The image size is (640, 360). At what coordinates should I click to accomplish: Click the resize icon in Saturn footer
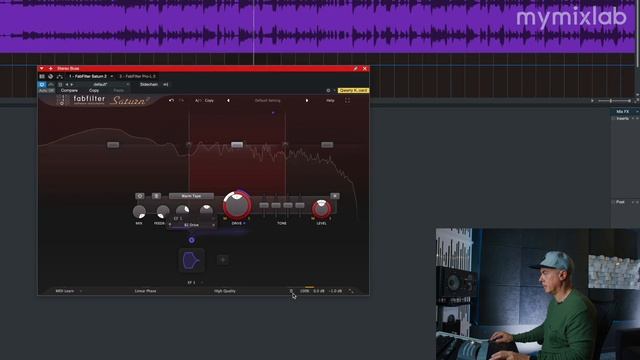pos(351,291)
